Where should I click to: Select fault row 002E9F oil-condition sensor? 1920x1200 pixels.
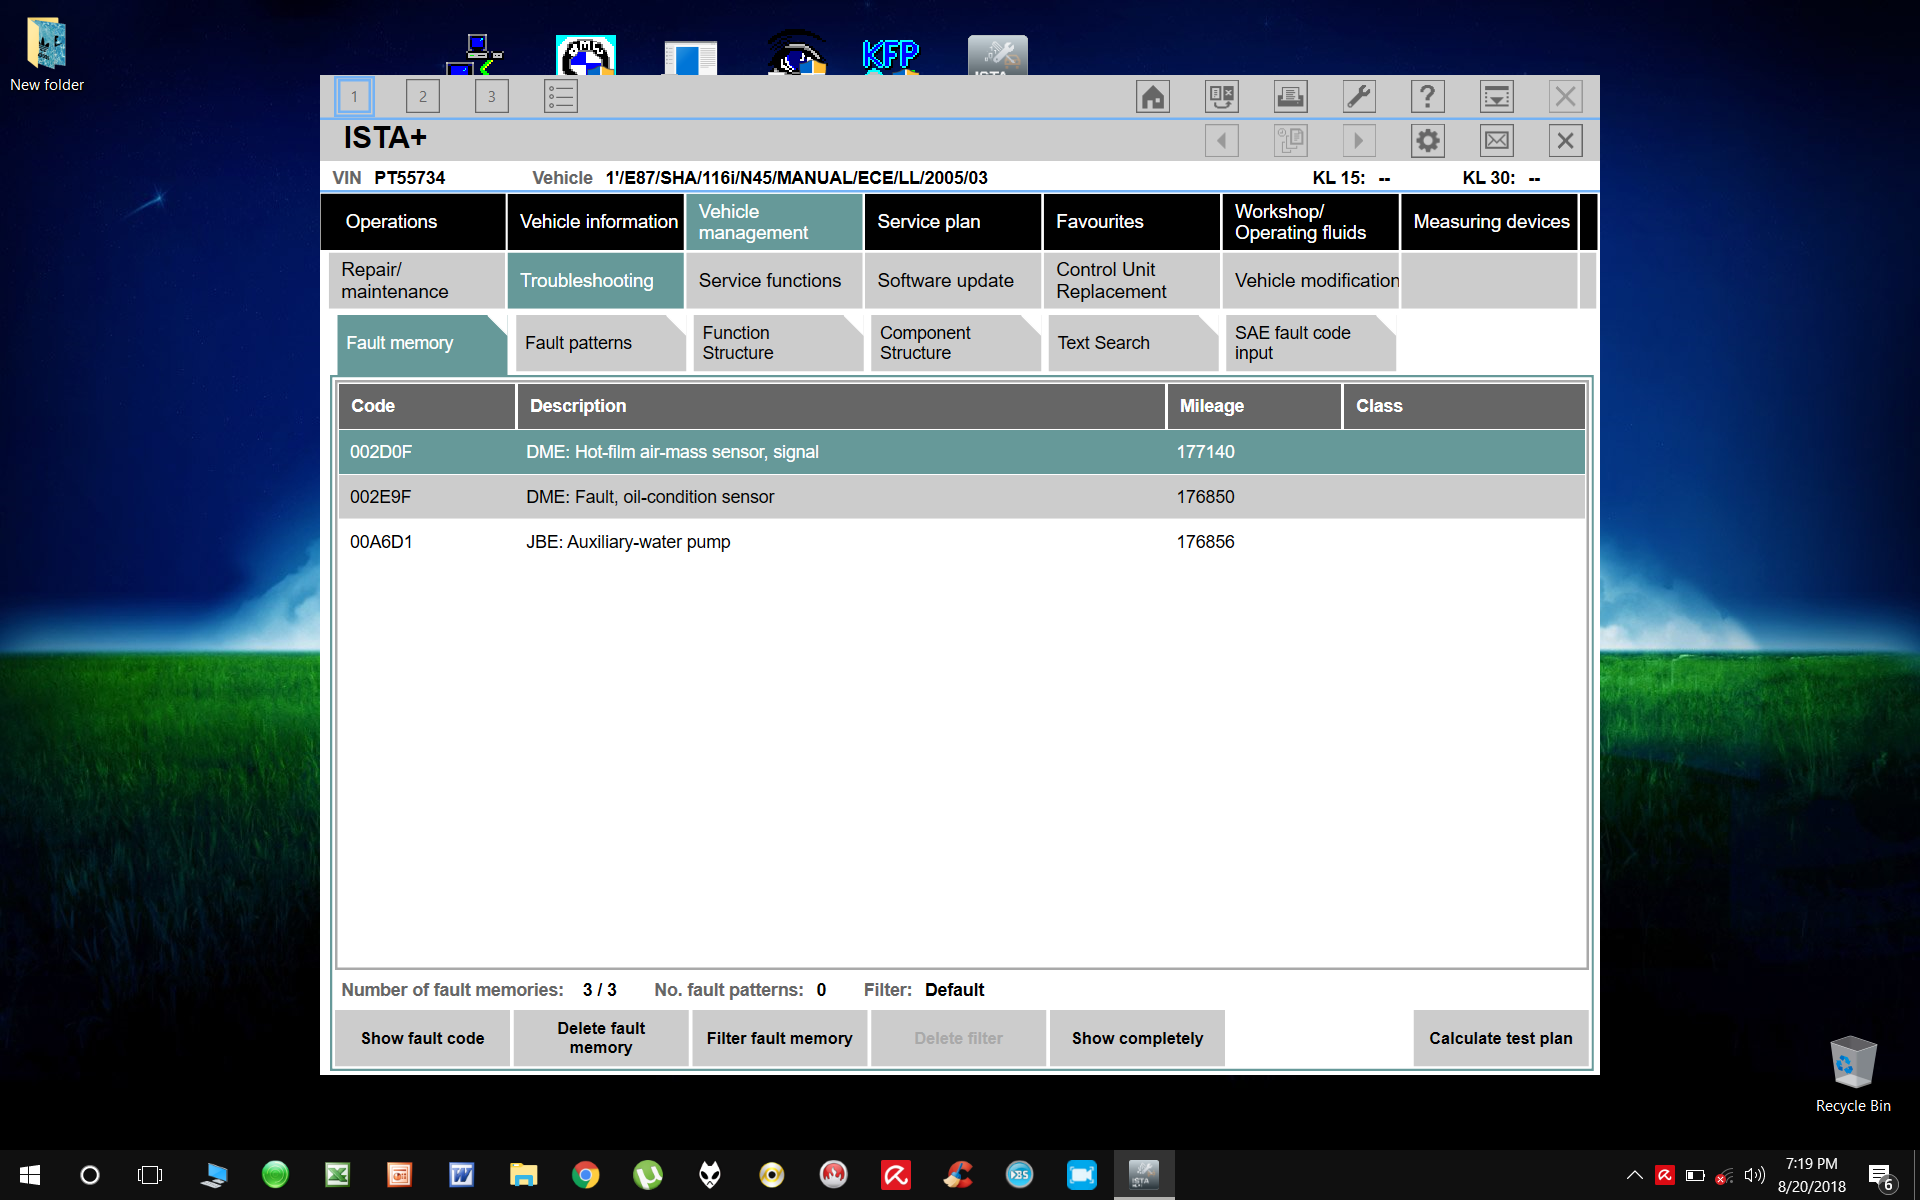(962, 497)
